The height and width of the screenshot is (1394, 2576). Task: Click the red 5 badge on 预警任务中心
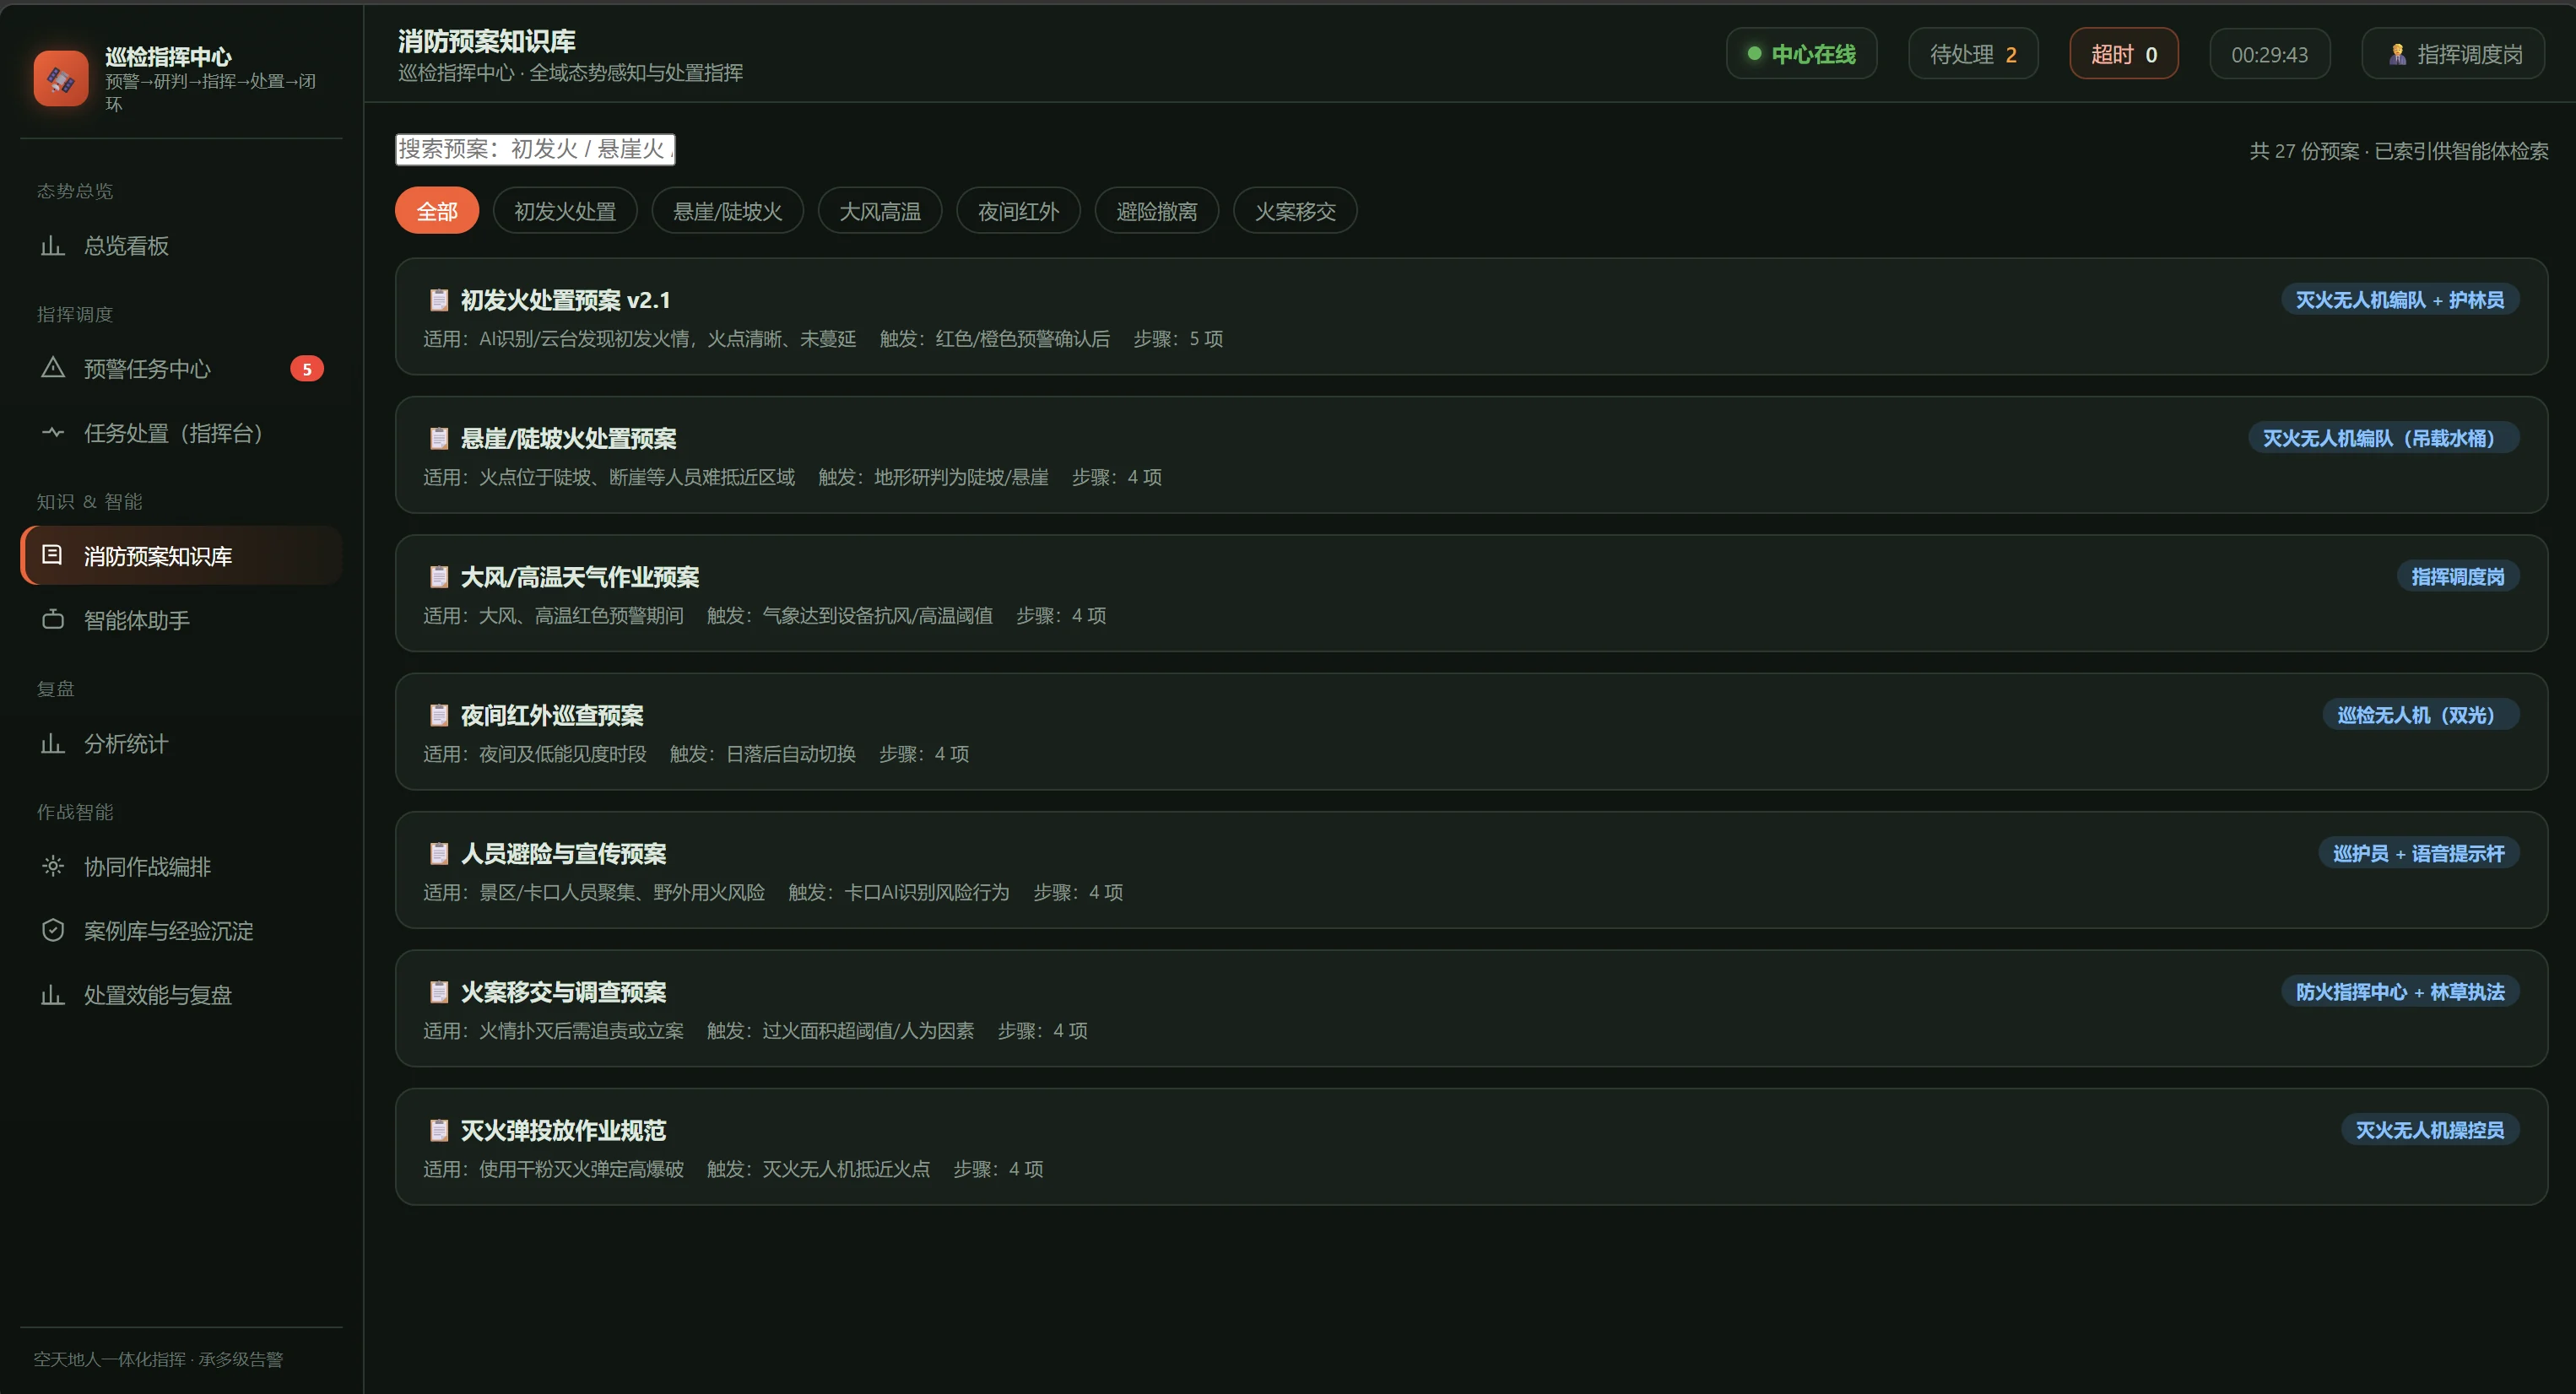(x=307, y=369)
